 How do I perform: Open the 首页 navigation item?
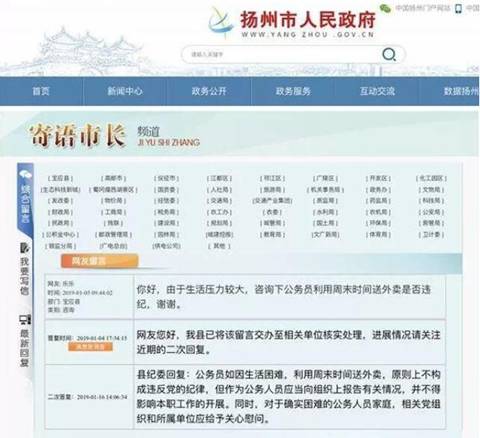(41, 91)
